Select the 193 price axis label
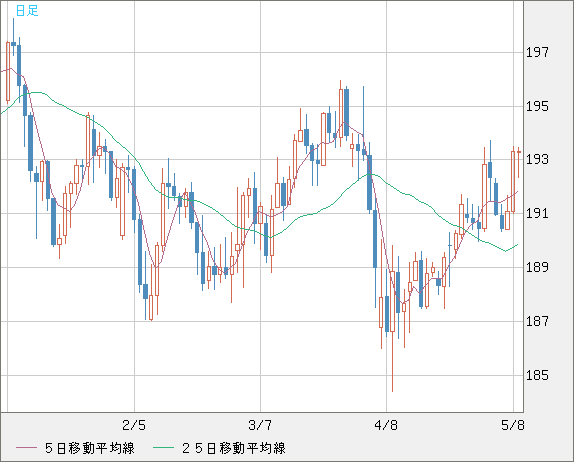 pos(537,159)
